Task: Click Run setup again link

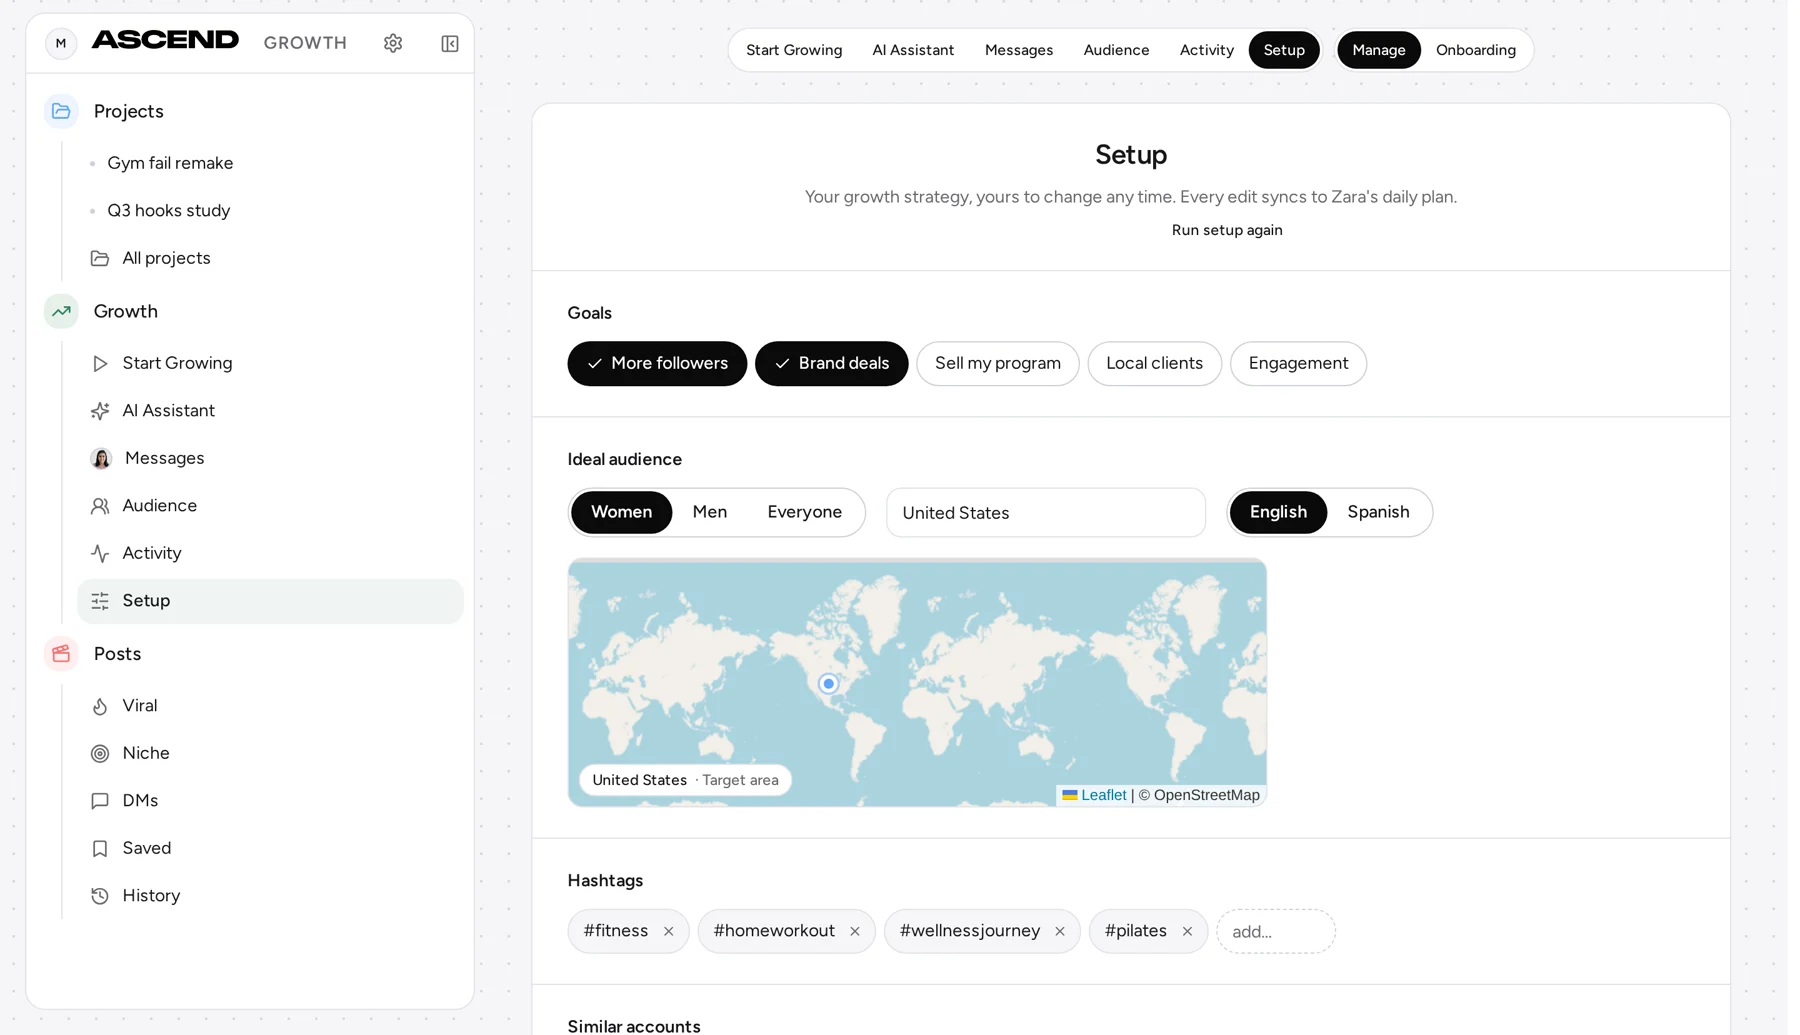Action: pos(1227,230)
